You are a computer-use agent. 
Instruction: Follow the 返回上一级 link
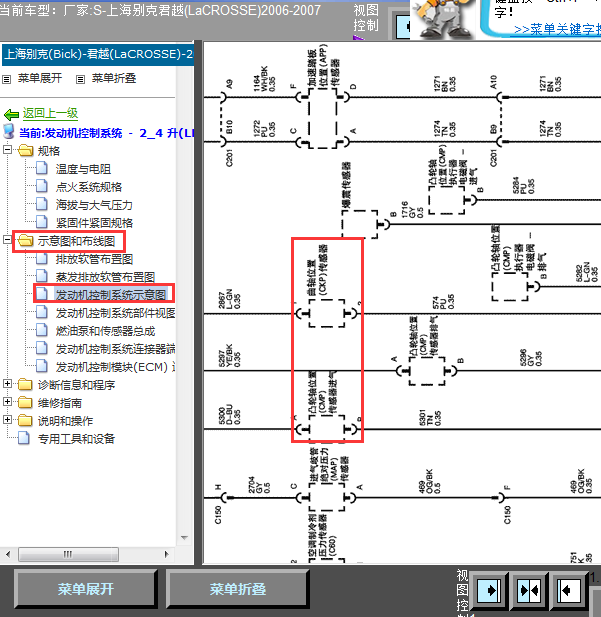pos(50,113)
